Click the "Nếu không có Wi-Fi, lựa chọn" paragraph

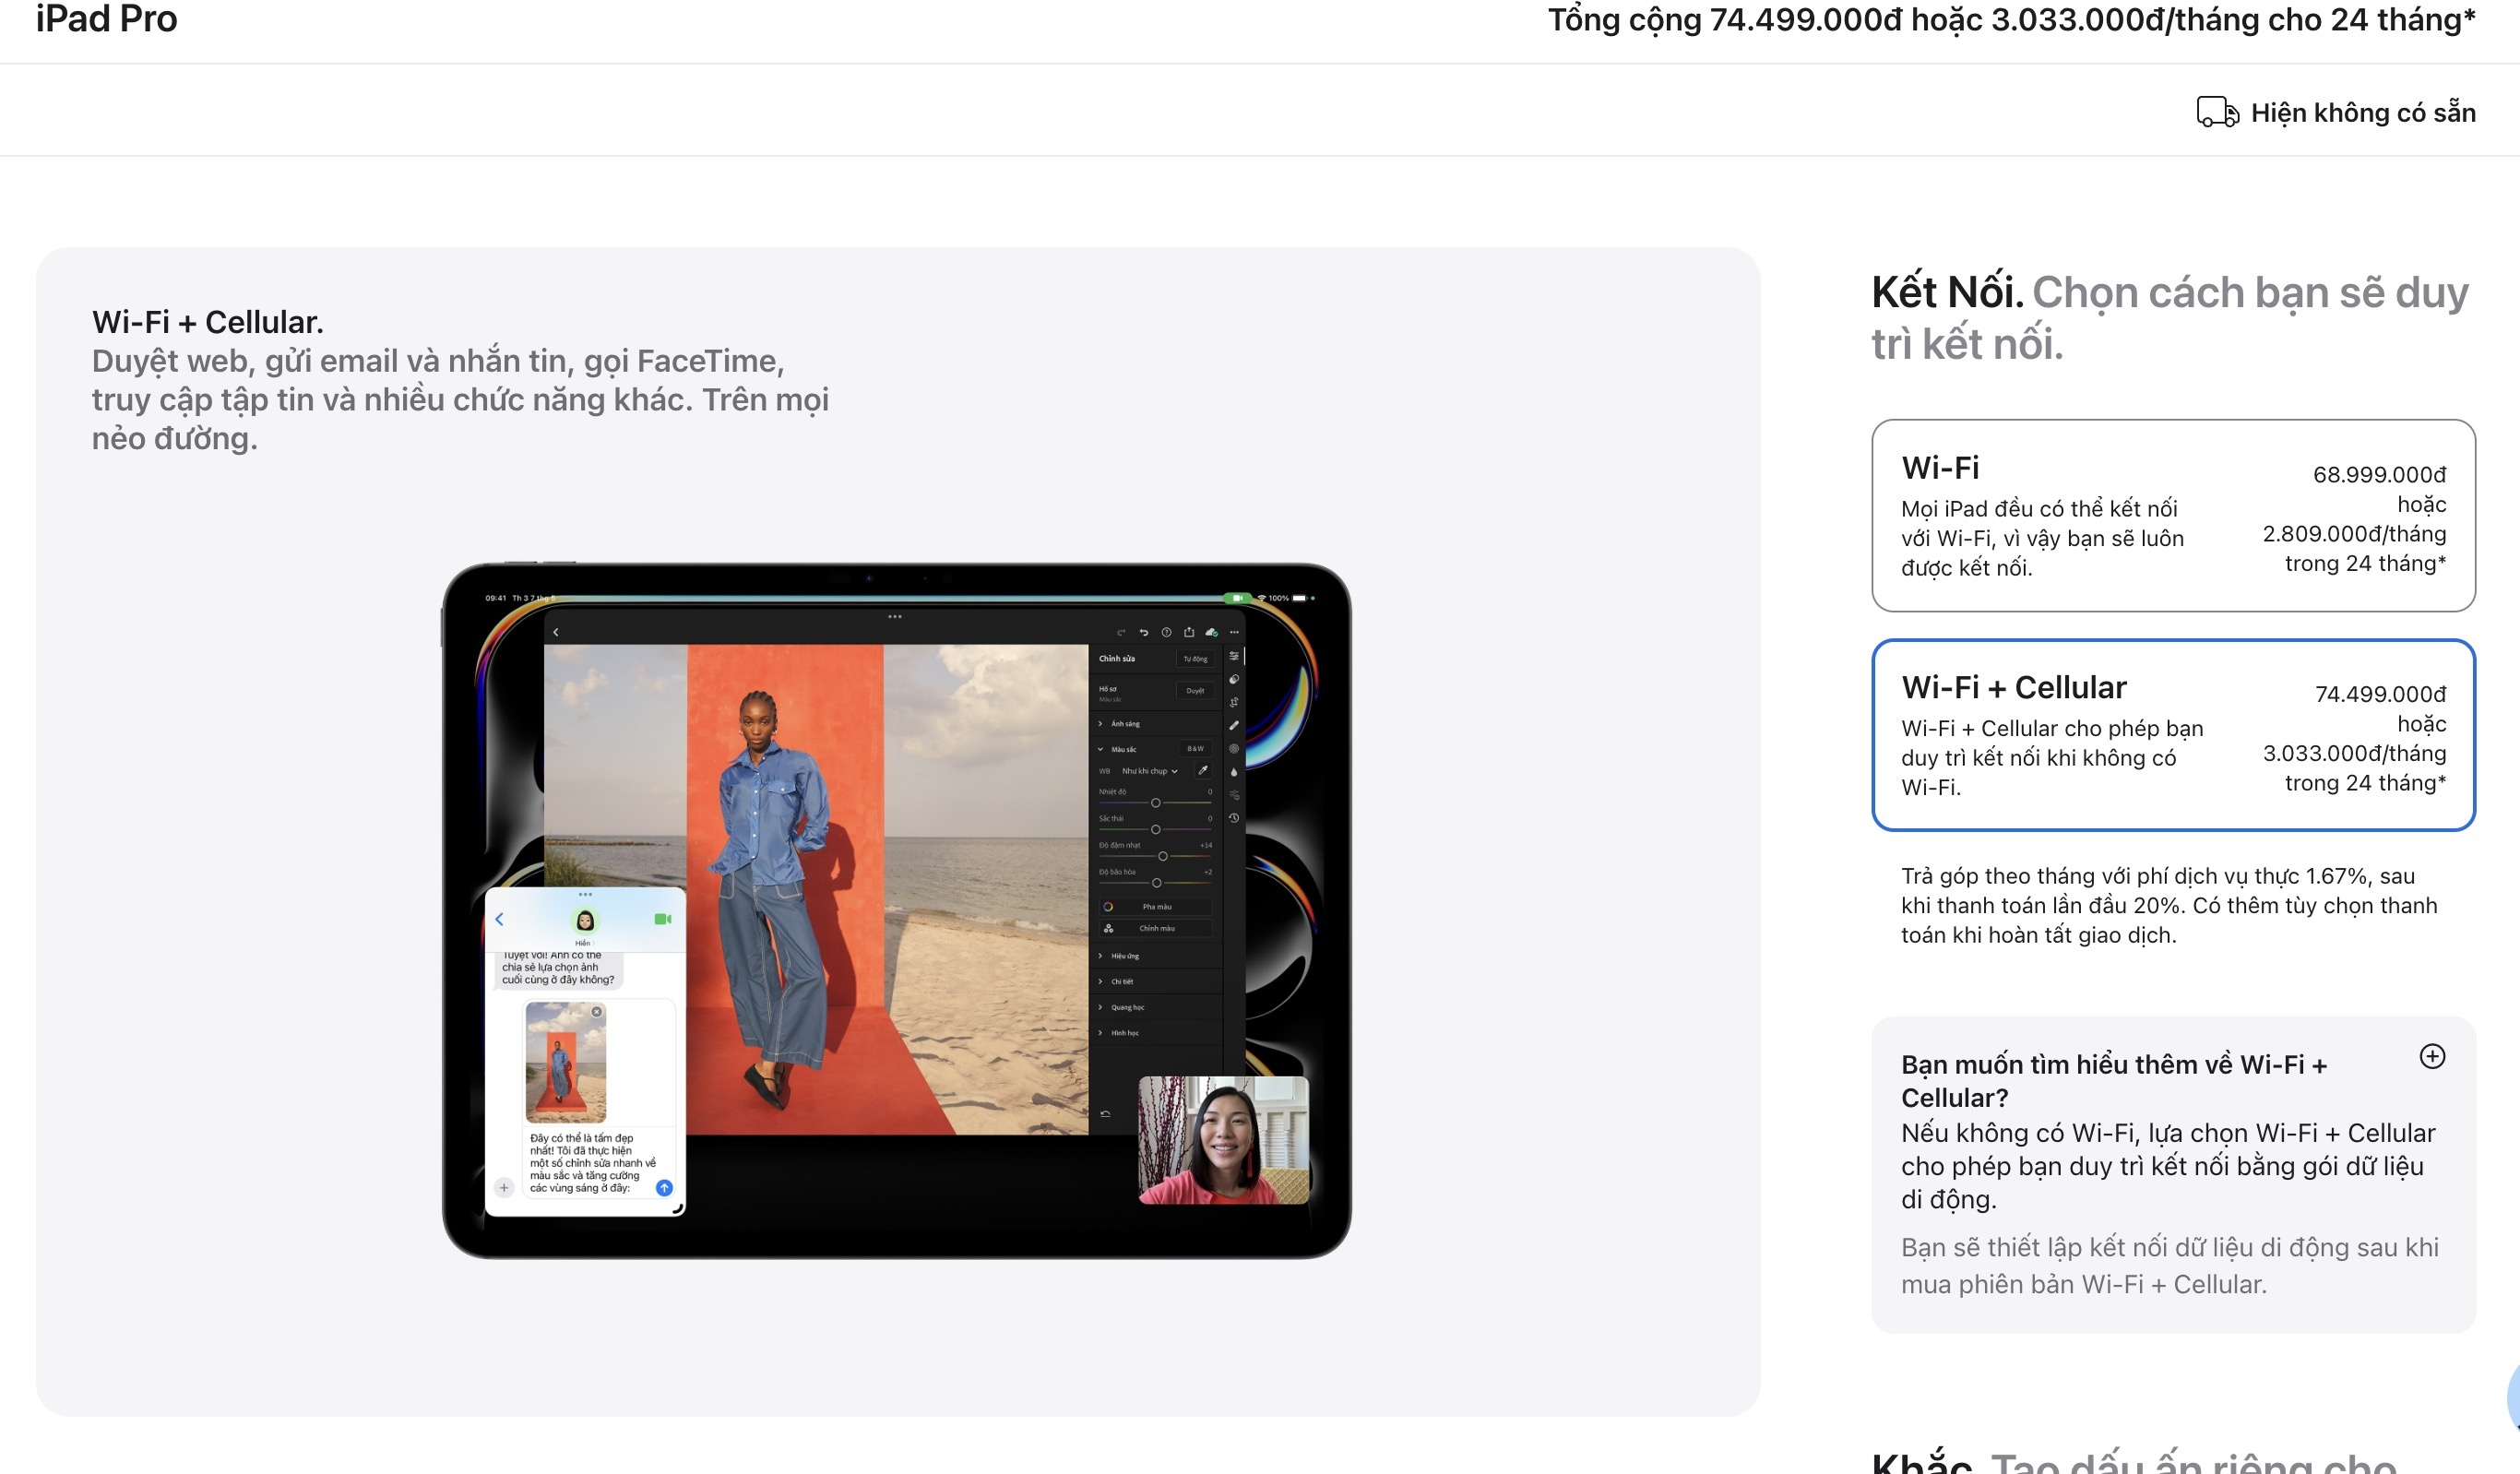2168,1166
